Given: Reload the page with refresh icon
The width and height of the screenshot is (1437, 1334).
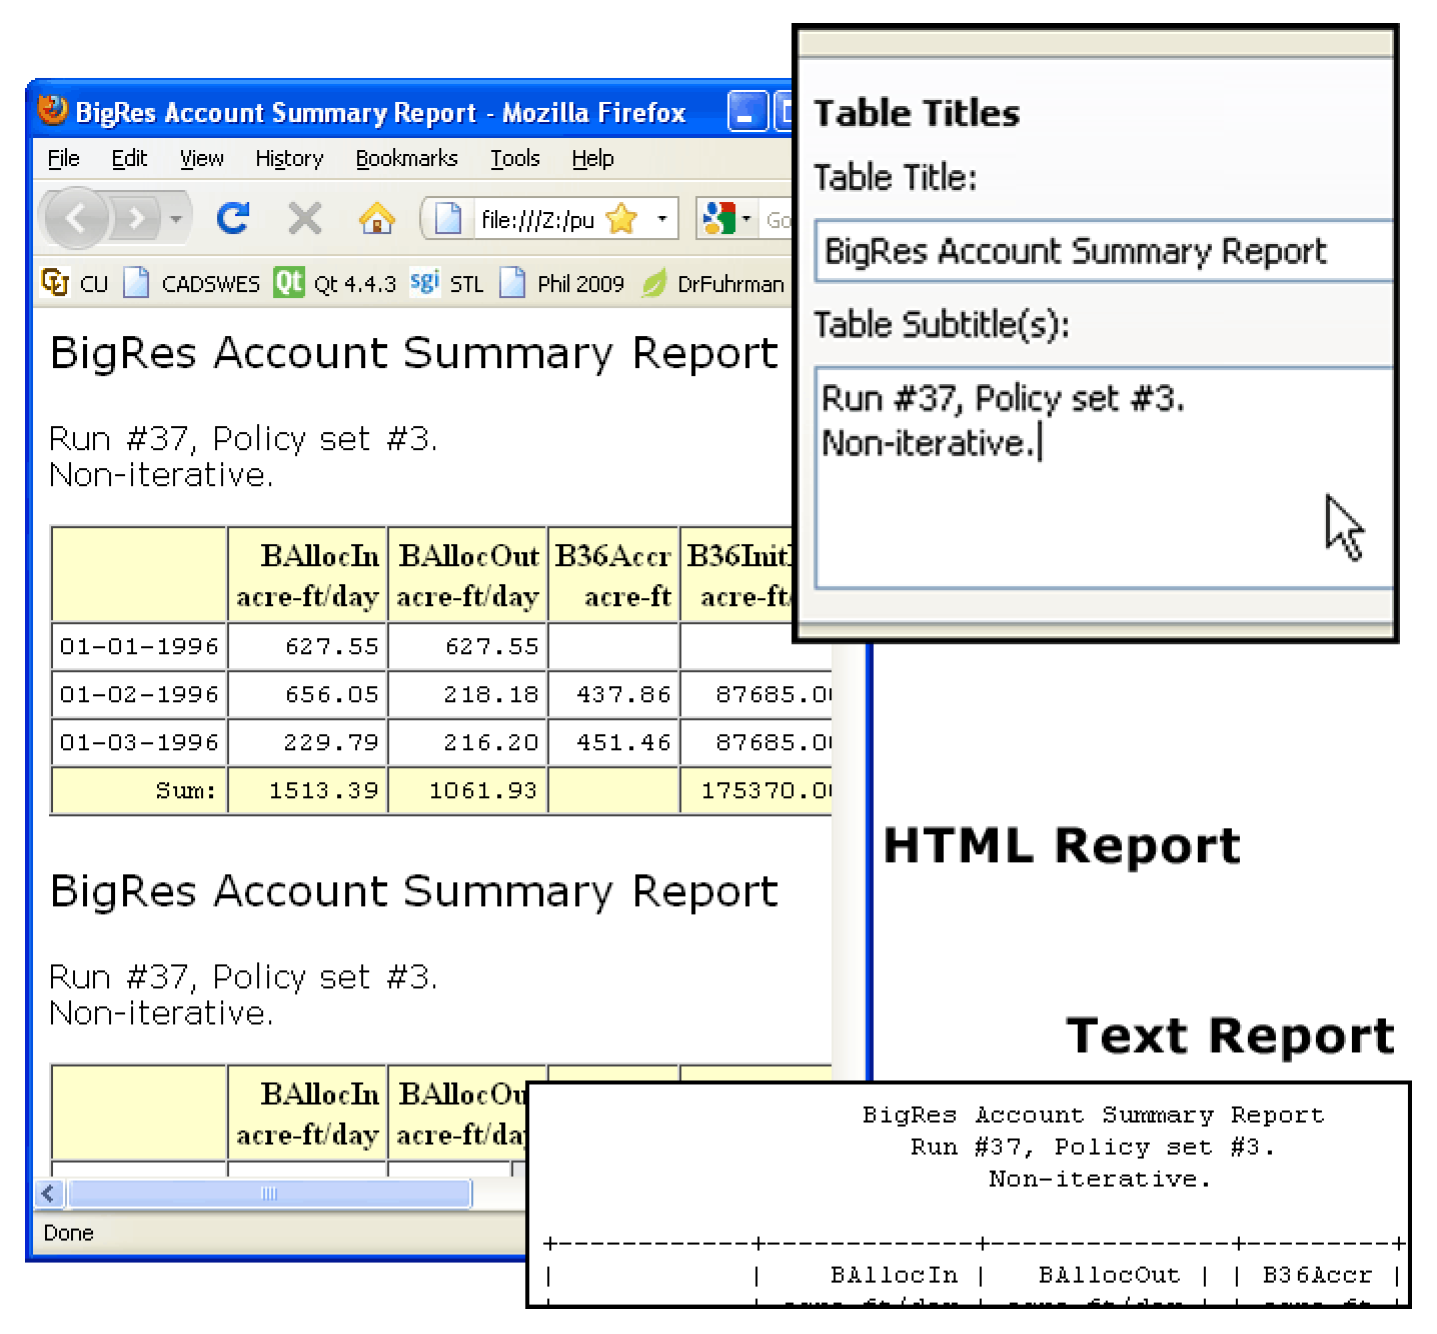Looking at the screenshot, I should tap(233, 218).
